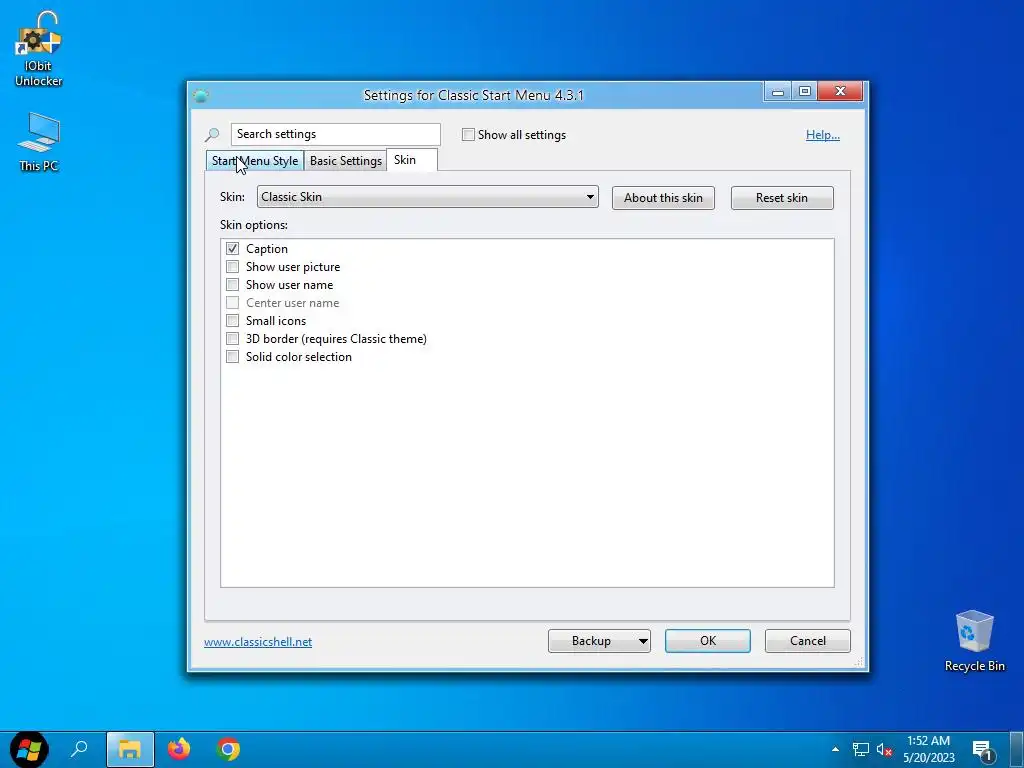The image size is (1024, 768).
Task: Enable Solid color selection option
Action: click(232, 357)
